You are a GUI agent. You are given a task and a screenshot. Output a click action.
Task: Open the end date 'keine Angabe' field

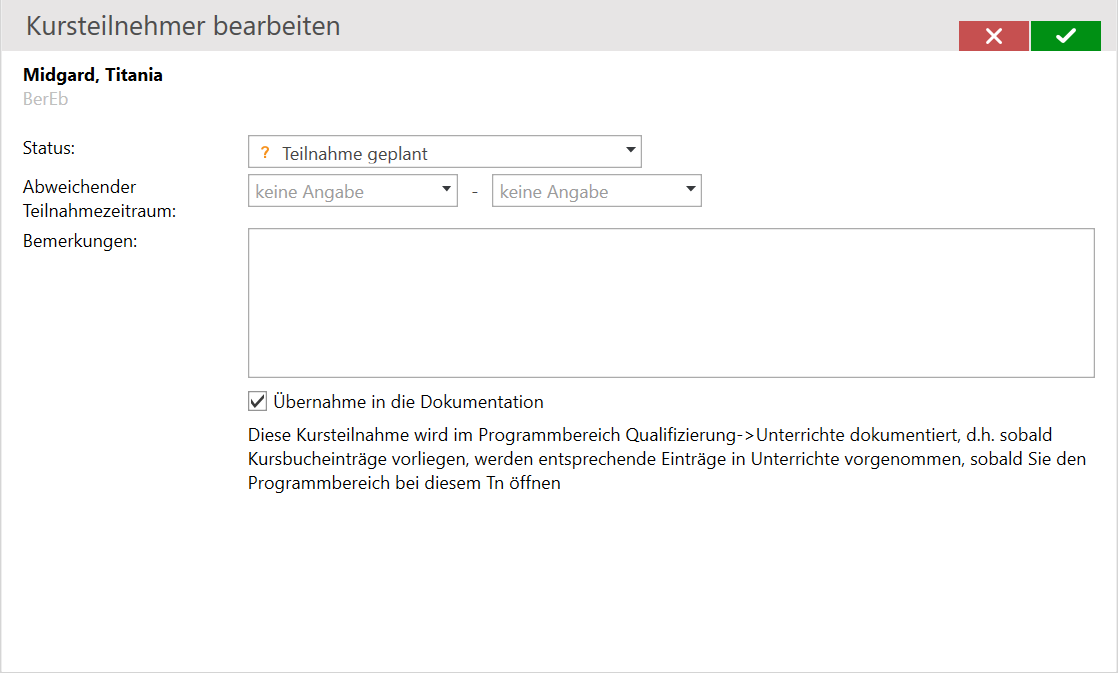585,191
